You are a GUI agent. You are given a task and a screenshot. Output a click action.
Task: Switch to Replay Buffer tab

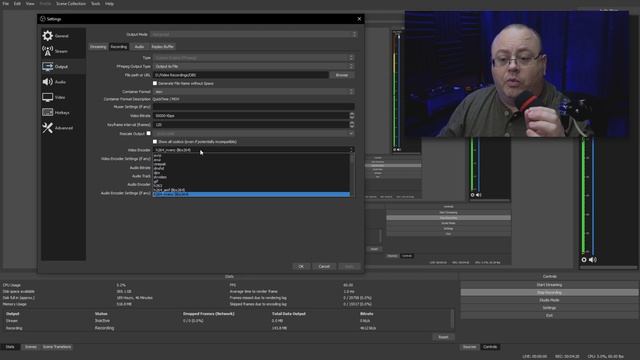click(162, 47)
